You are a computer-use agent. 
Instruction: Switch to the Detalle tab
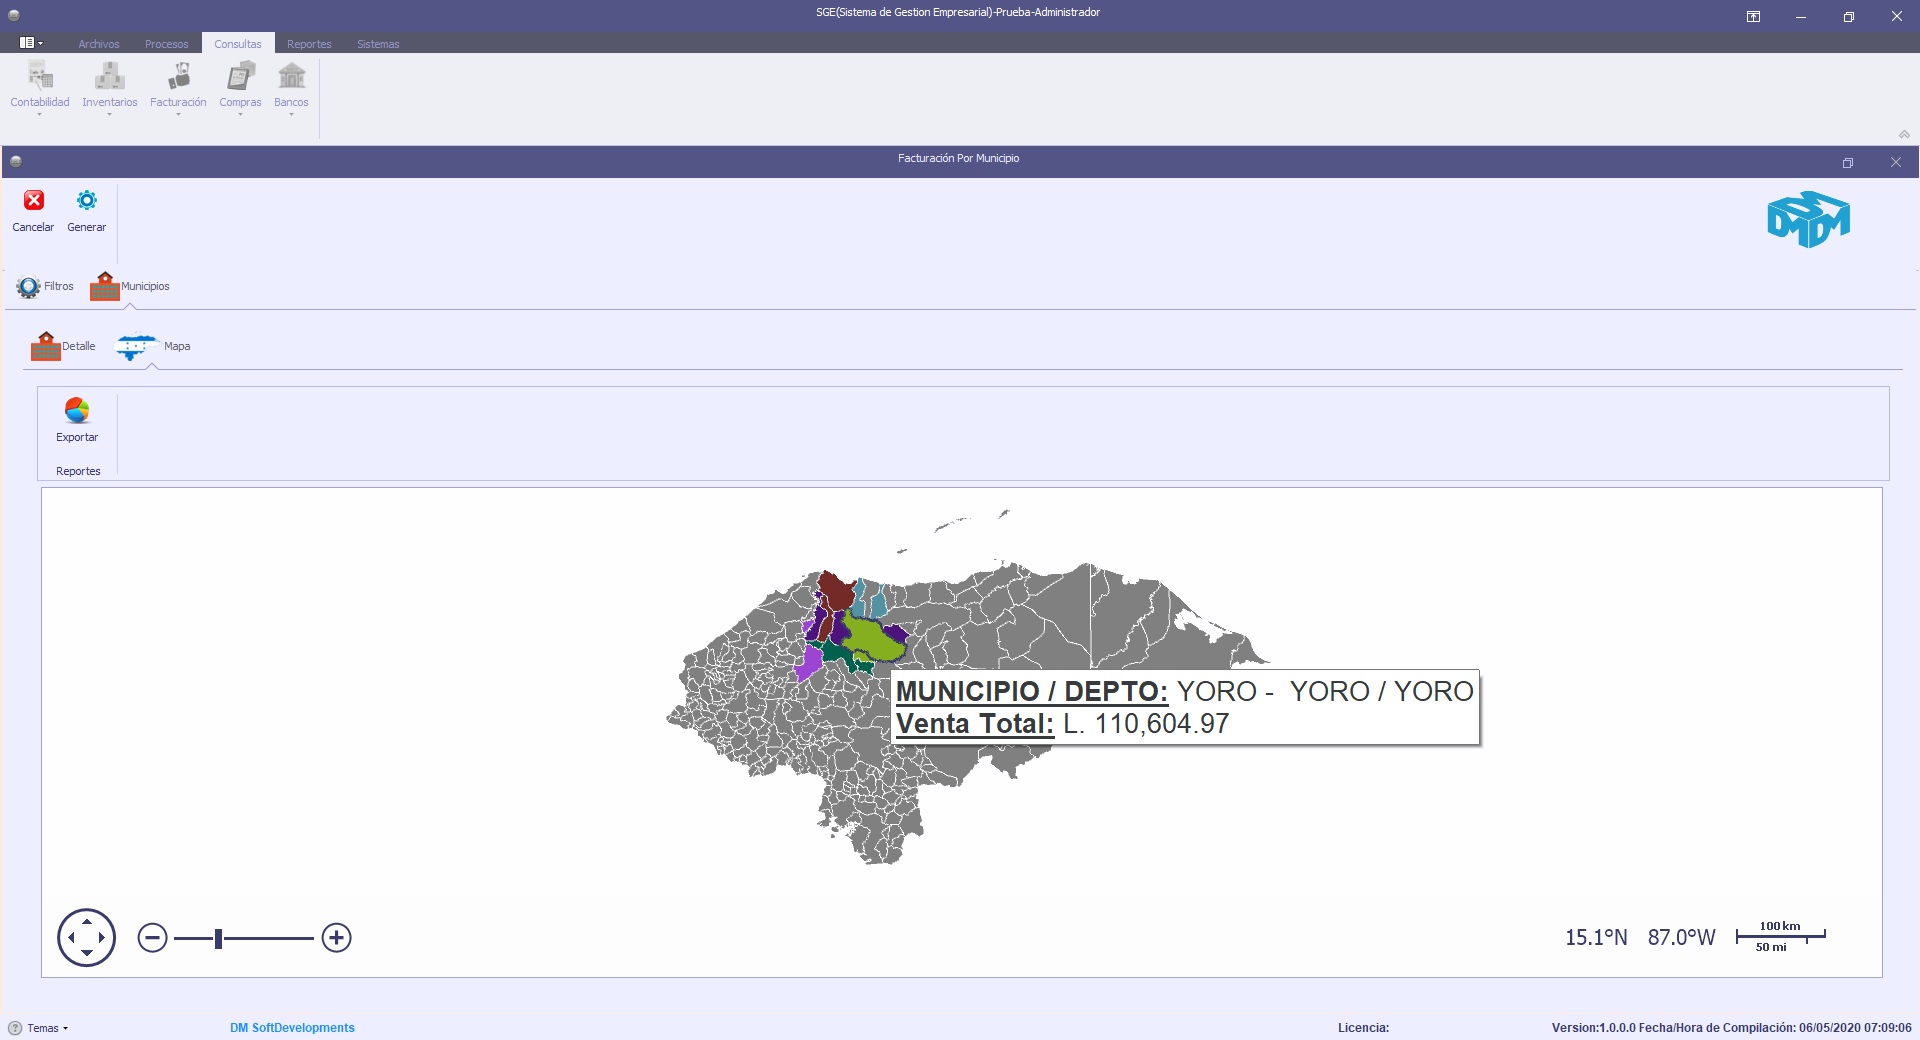click(63, 346)
